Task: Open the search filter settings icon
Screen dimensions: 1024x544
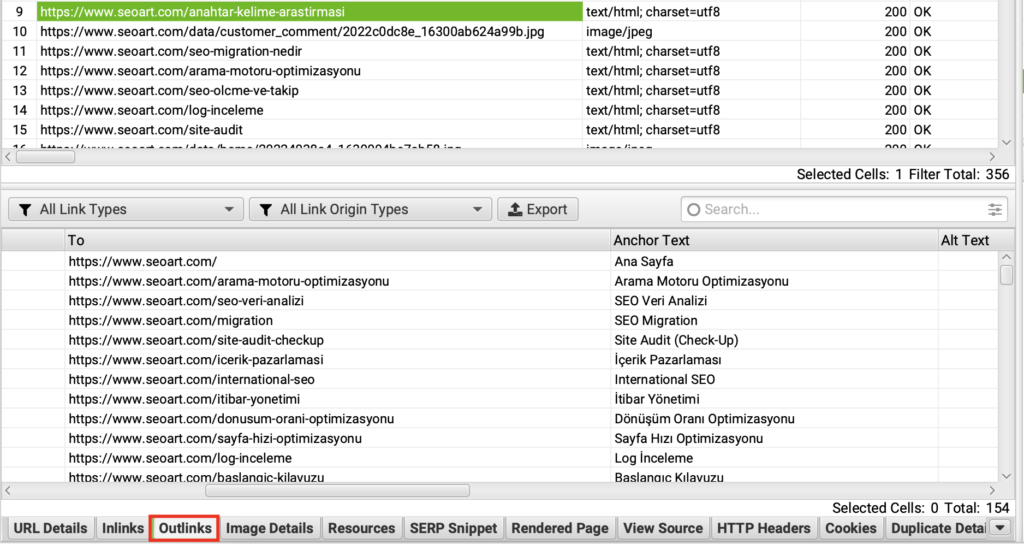Action: (x=994, y=210)
